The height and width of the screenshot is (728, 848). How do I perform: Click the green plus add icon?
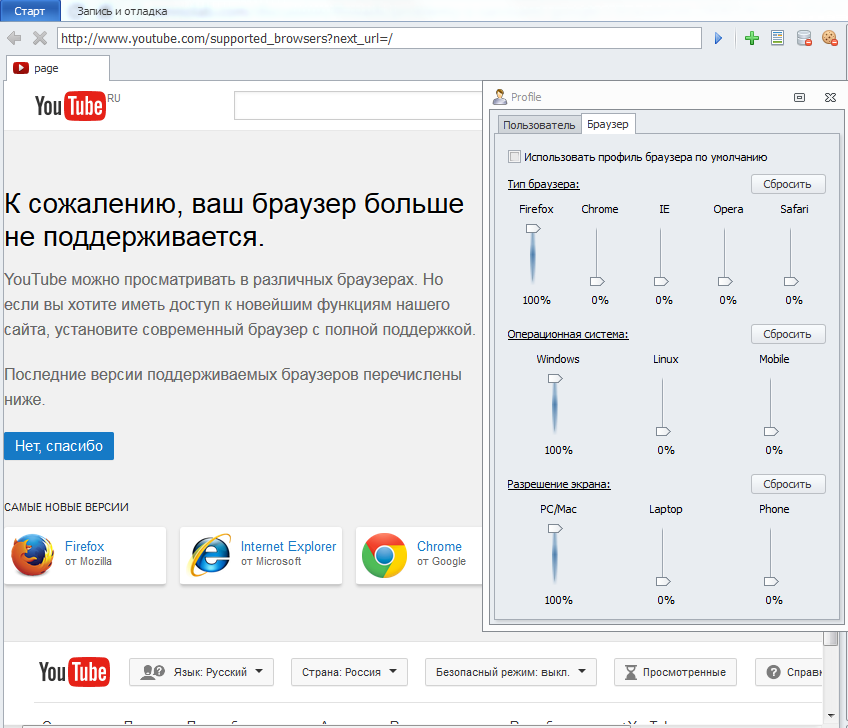(752, 38)
